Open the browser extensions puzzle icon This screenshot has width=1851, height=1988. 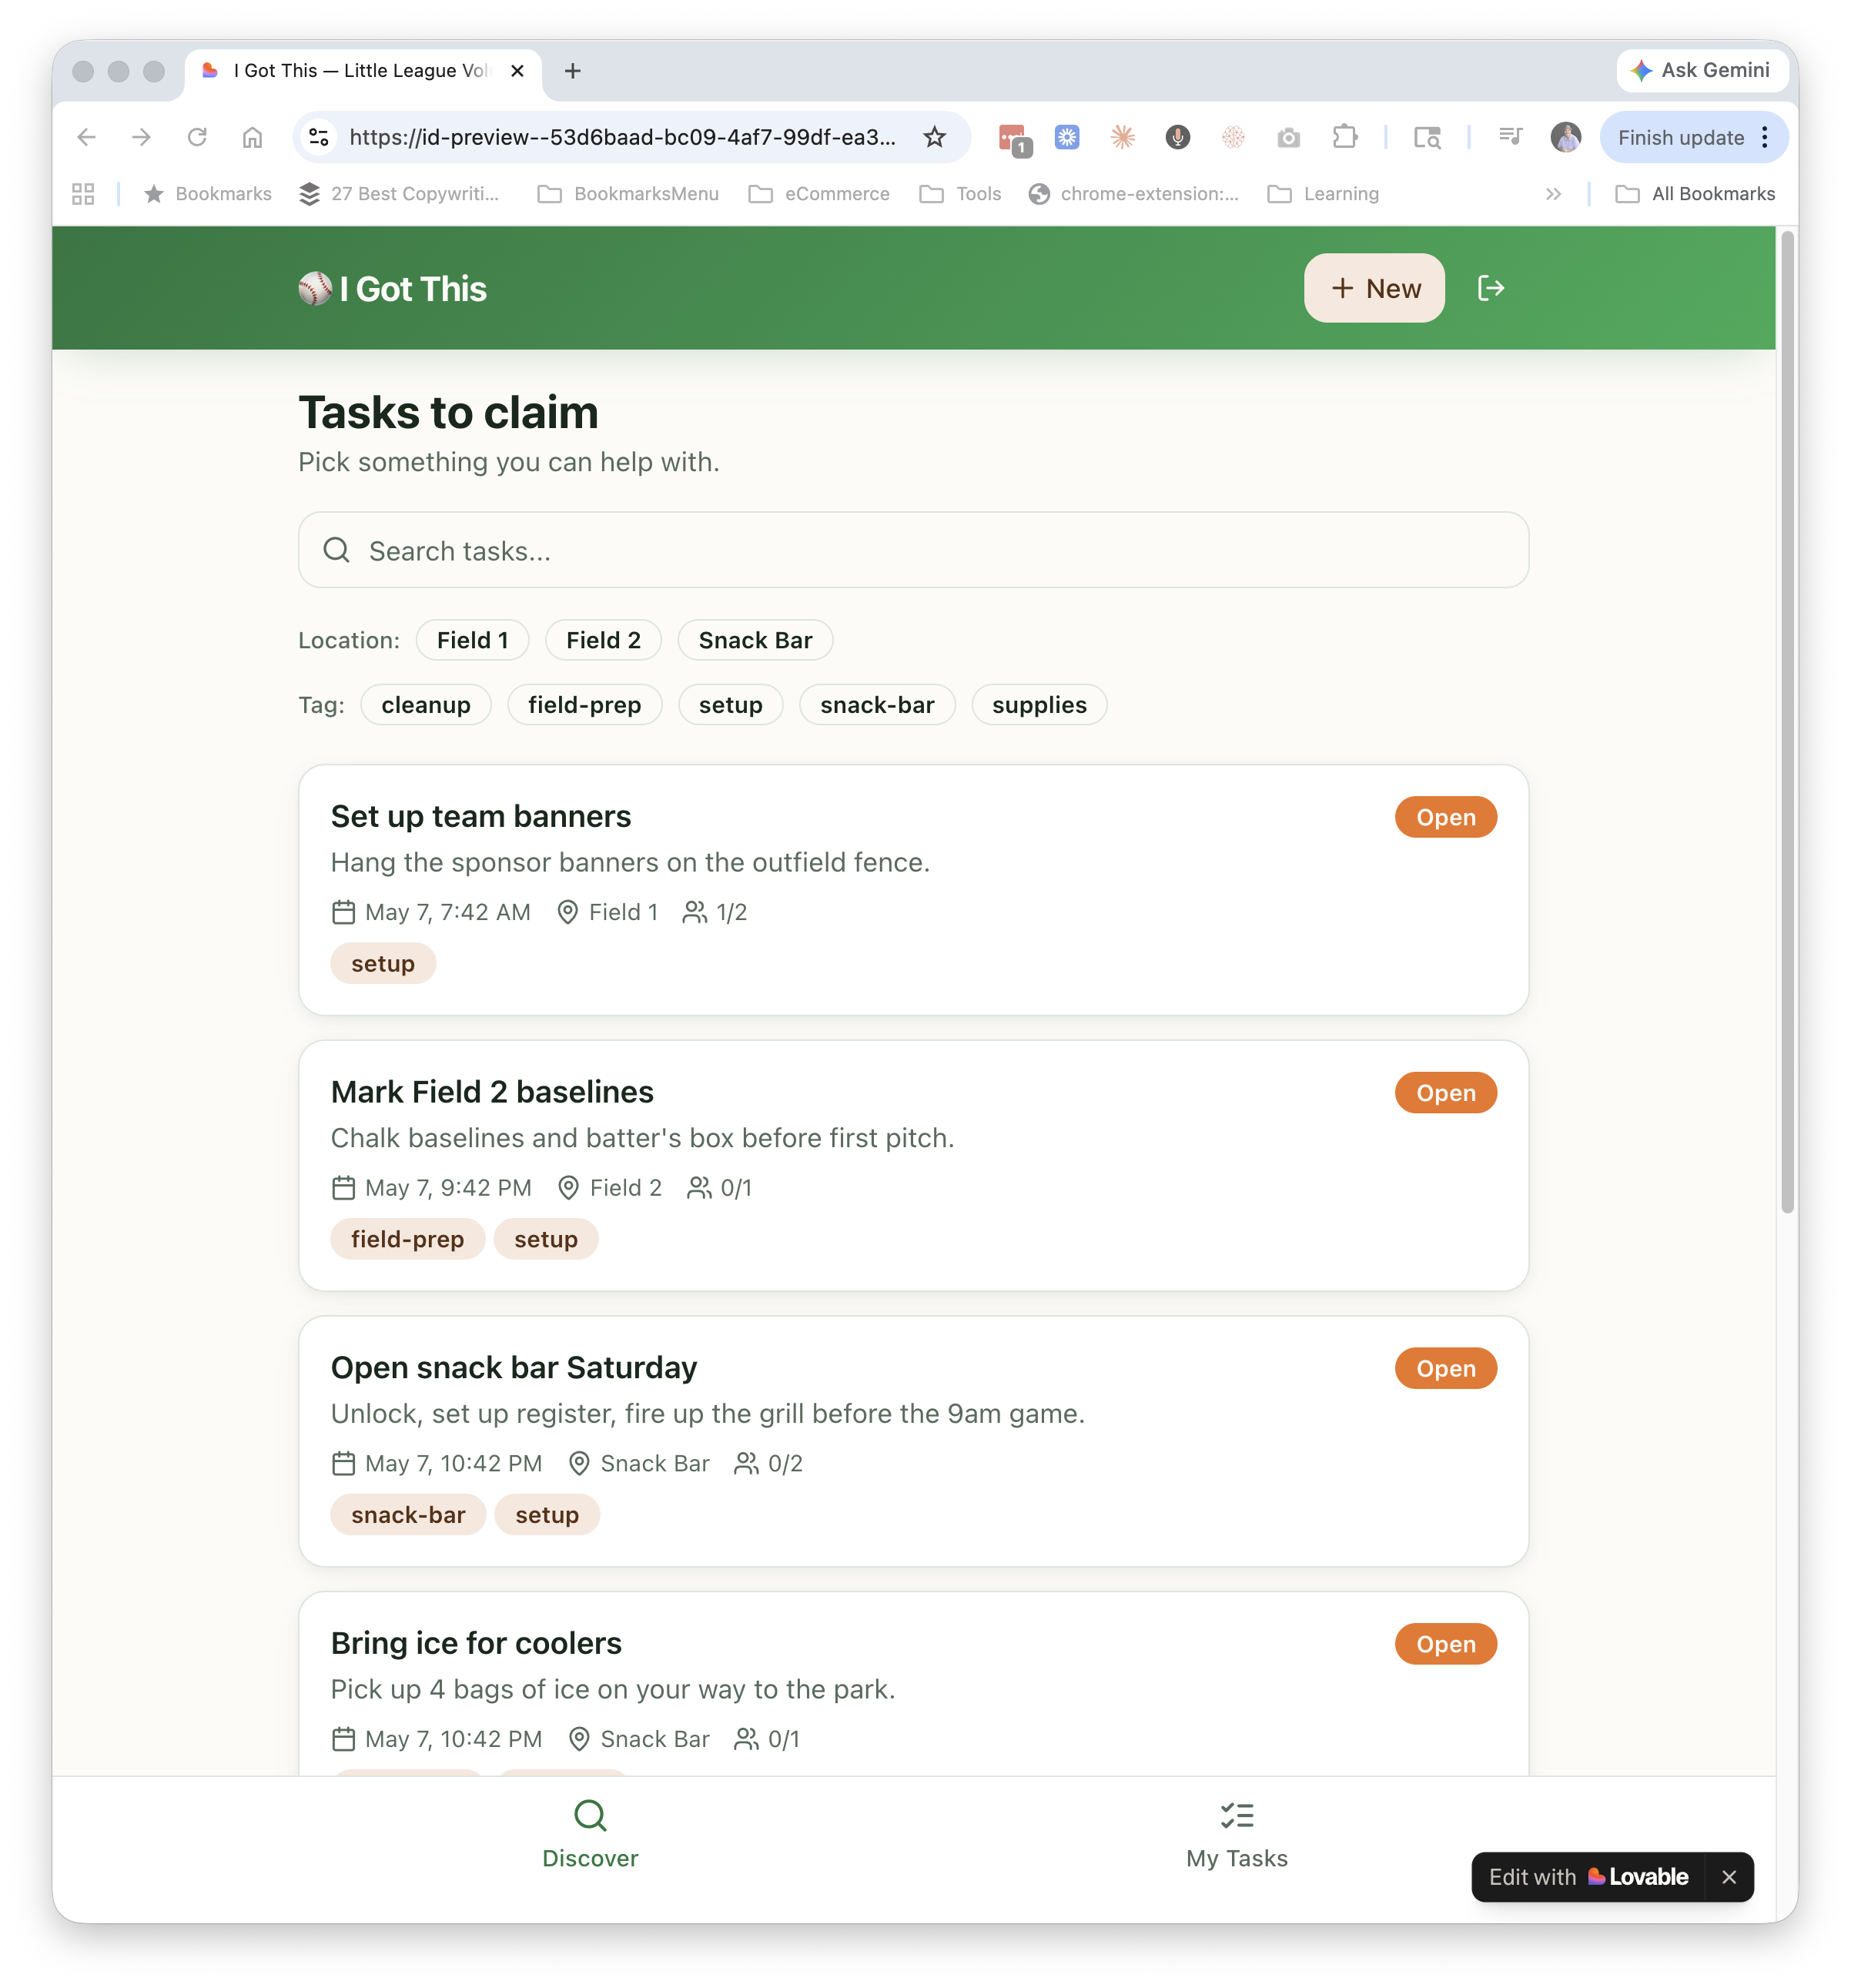(x=1344, y=137)
